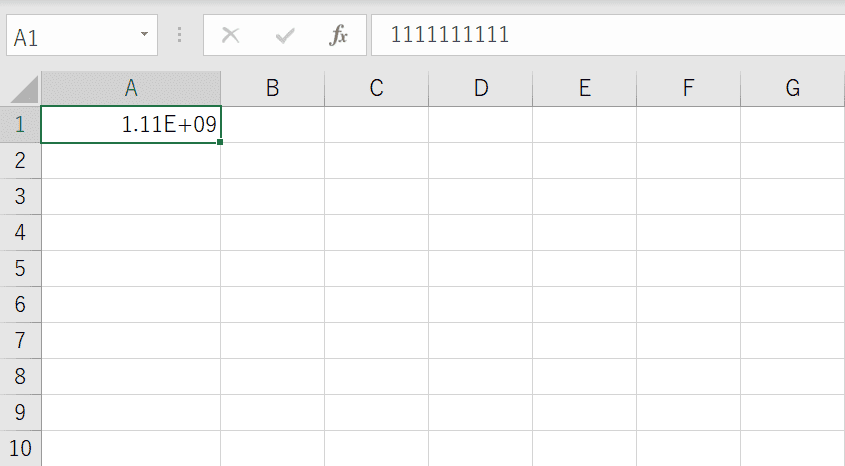This screenshot has width=845, height=466.
Task: Click the Cancel (X) formula bar icon
Action: (x=231, y=36)
